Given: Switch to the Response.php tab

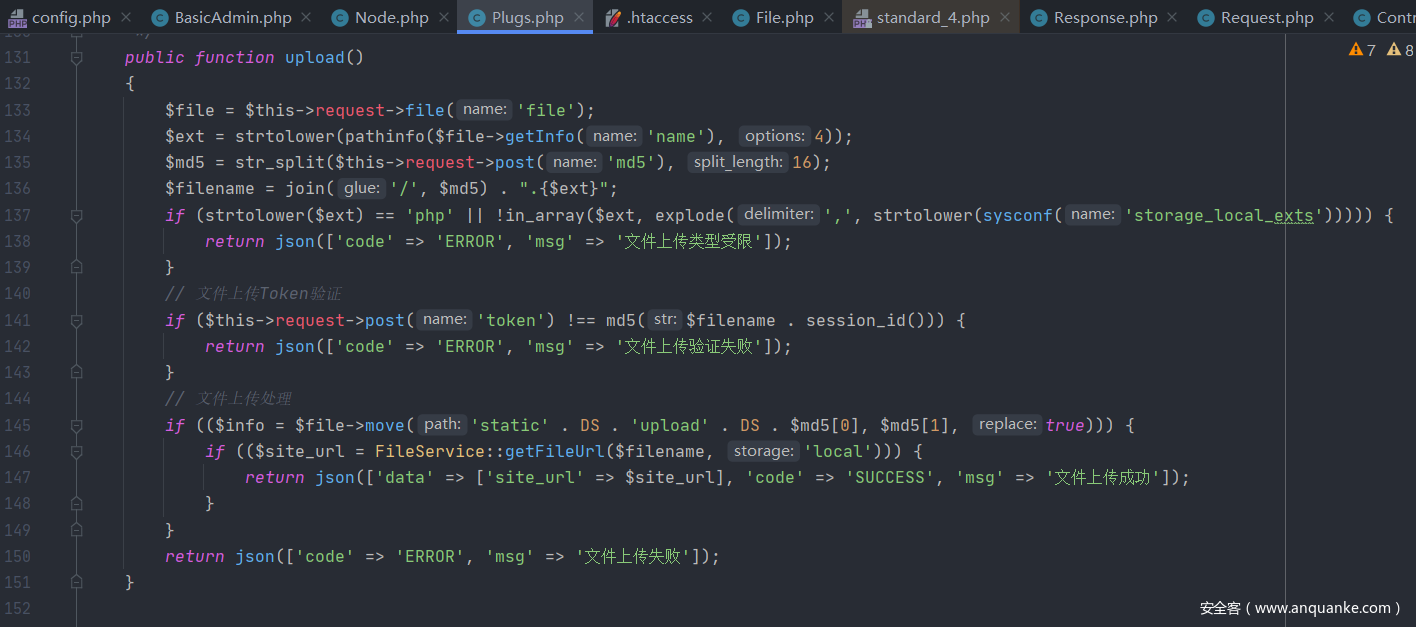Looking at the screenshot, I should (x=1105, y=18).
